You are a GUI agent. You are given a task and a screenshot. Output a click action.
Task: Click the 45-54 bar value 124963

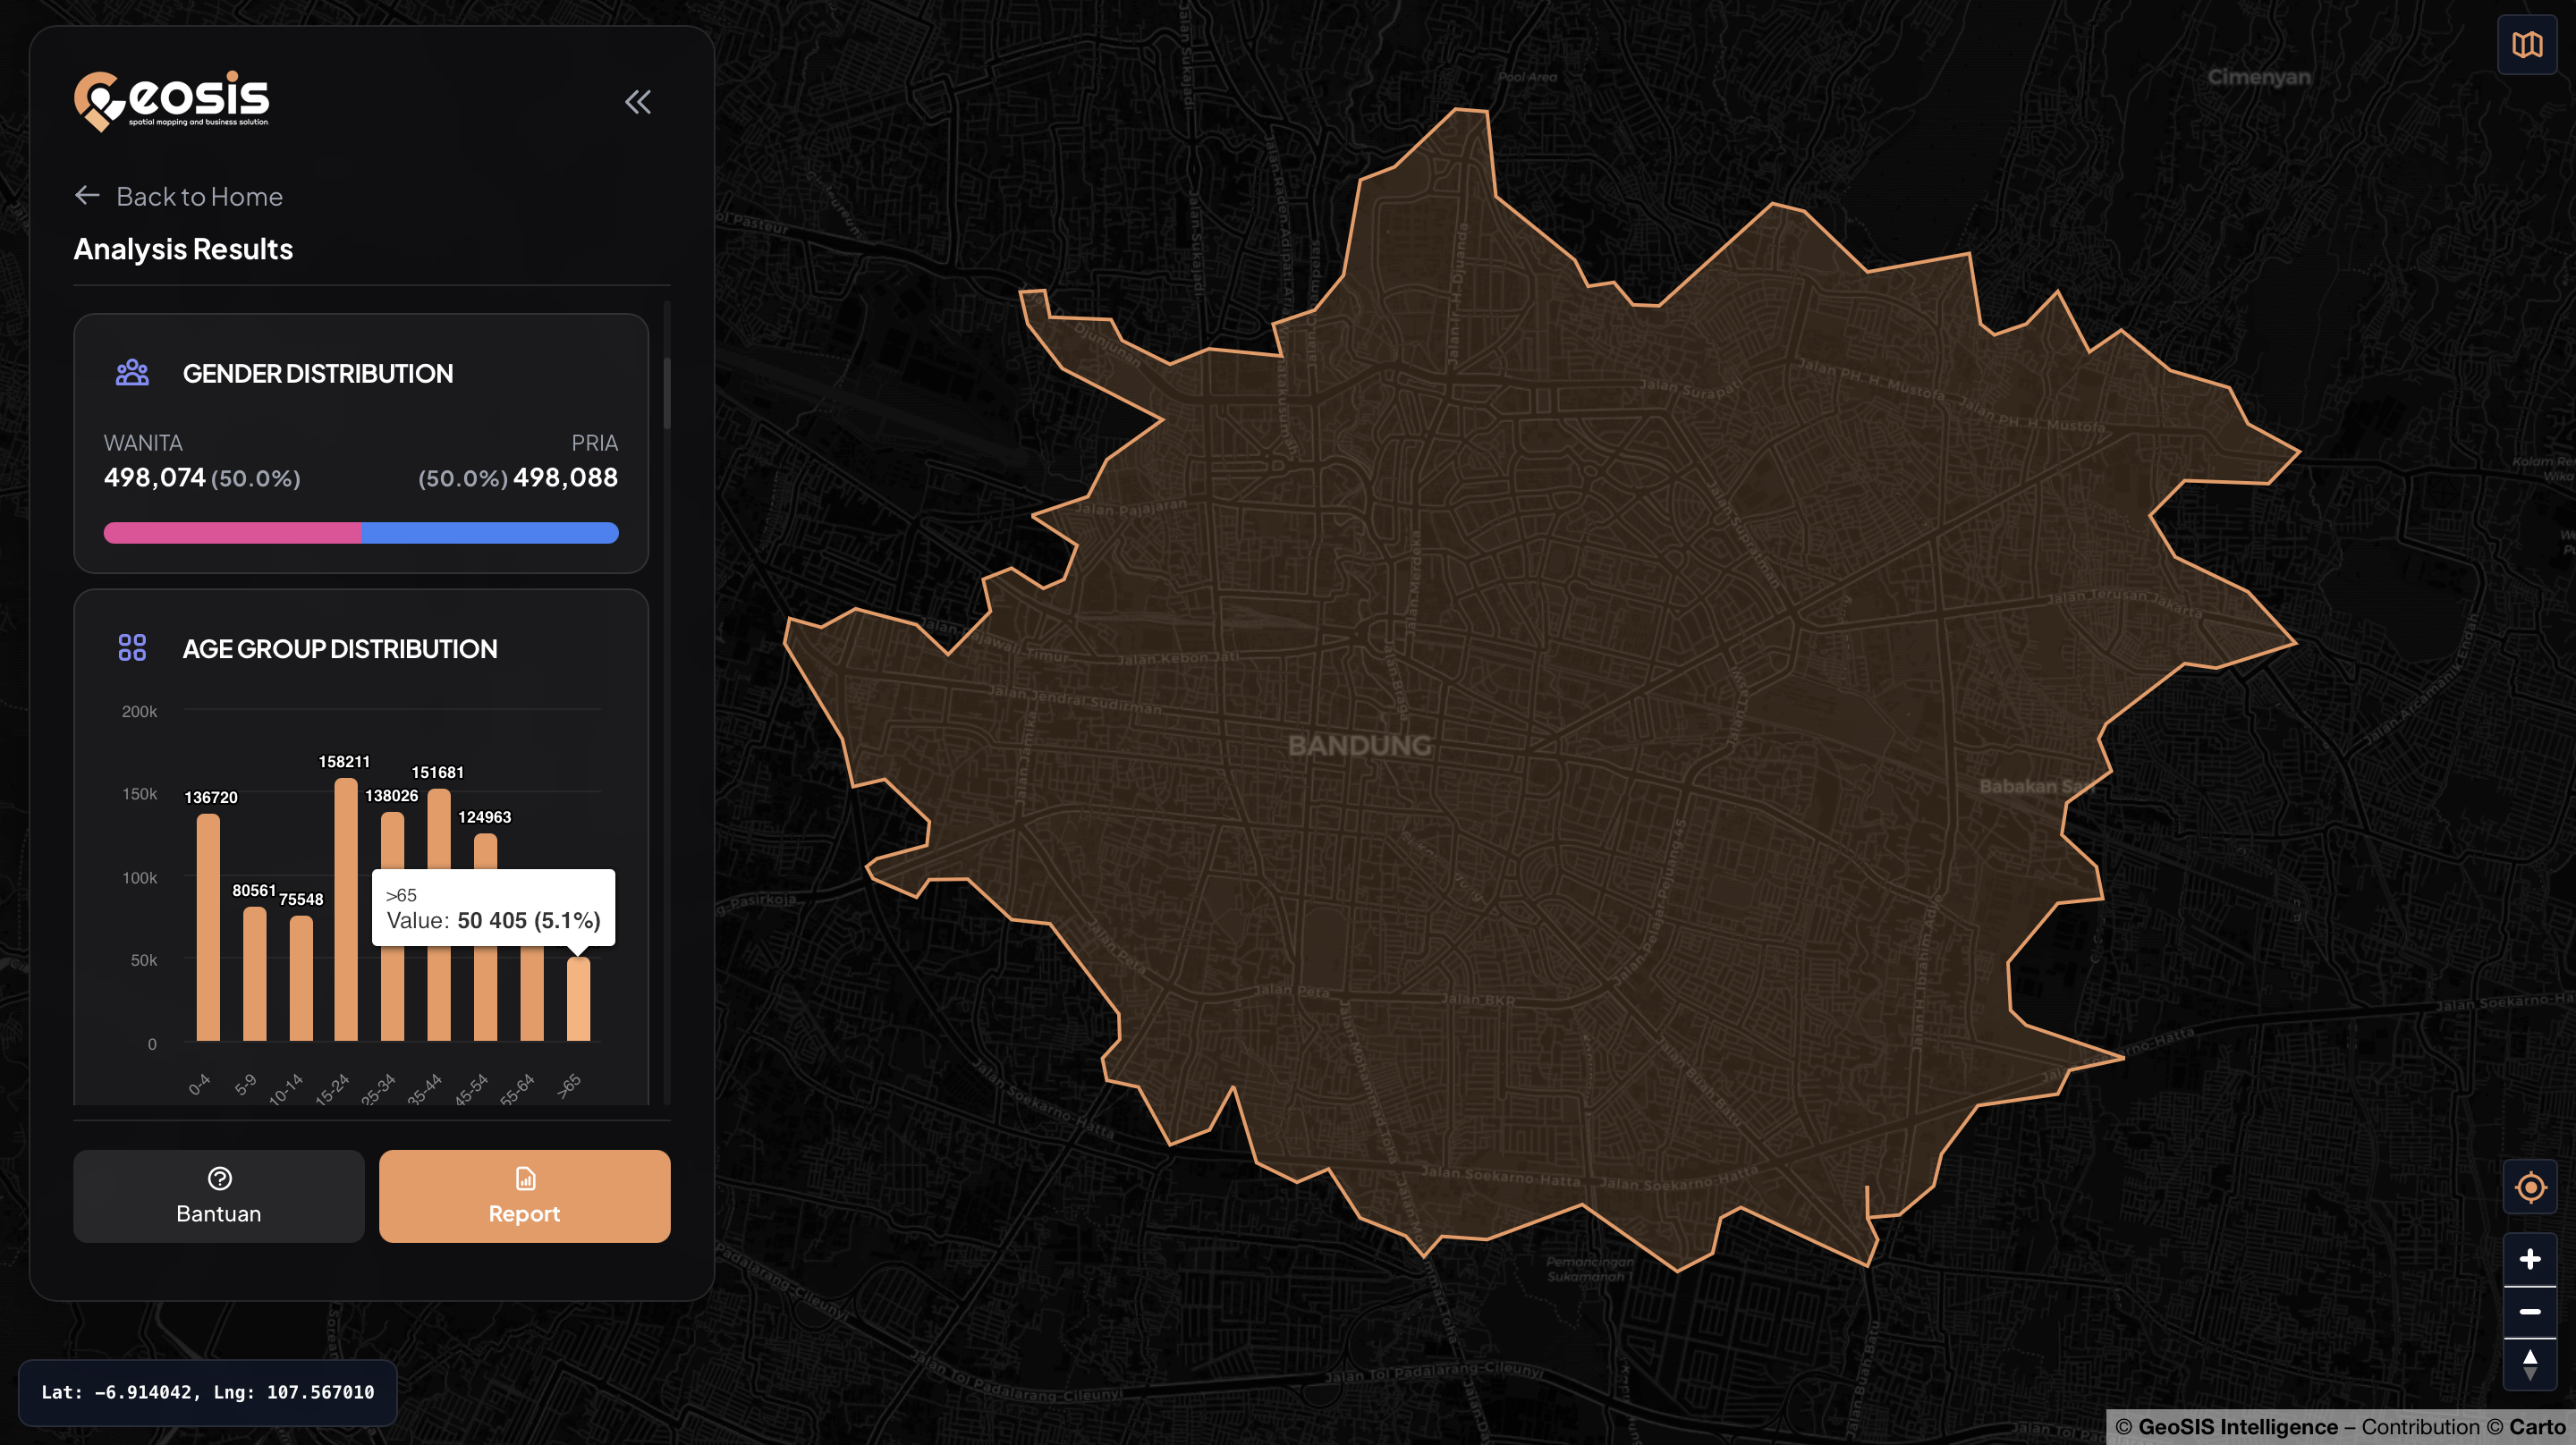click(x=485, y=817)
